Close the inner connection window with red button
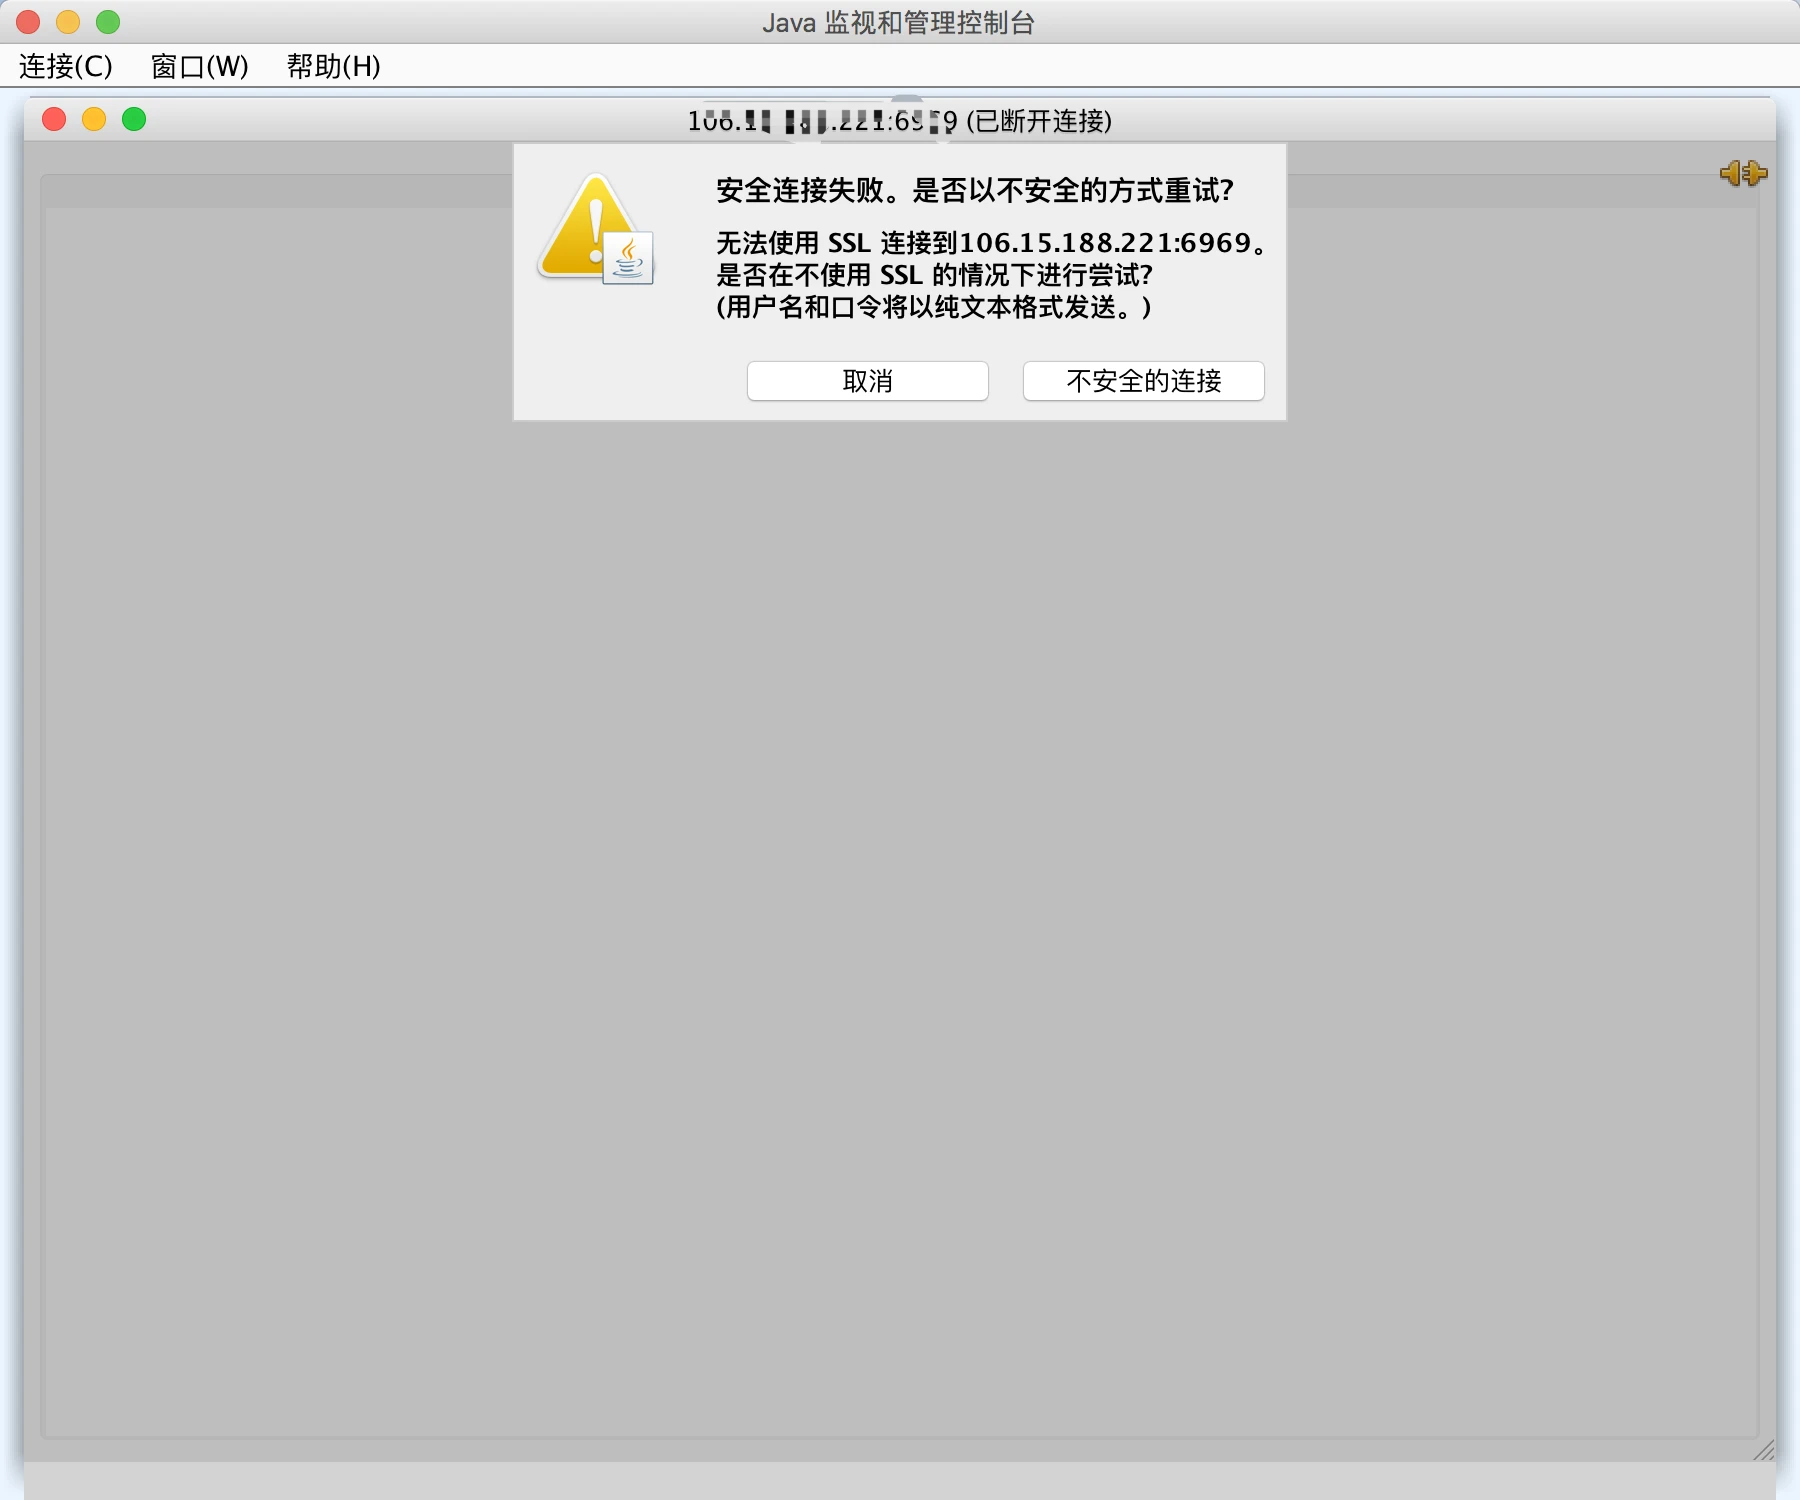This screenshot has width=1800, height=1500. click(x=54, y=120)
